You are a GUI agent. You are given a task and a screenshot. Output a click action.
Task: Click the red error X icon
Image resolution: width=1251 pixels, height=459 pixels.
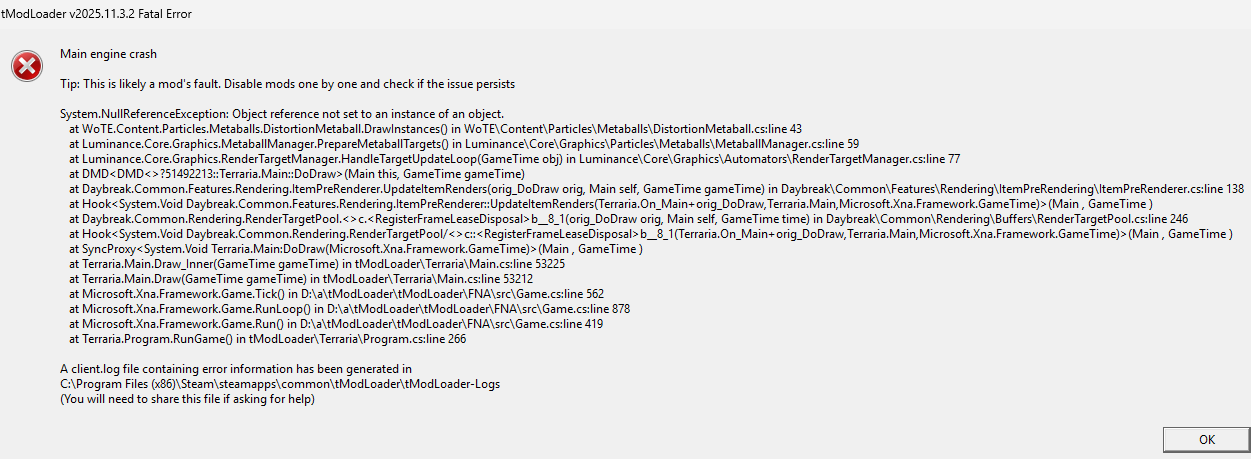(x=27, y=67)
